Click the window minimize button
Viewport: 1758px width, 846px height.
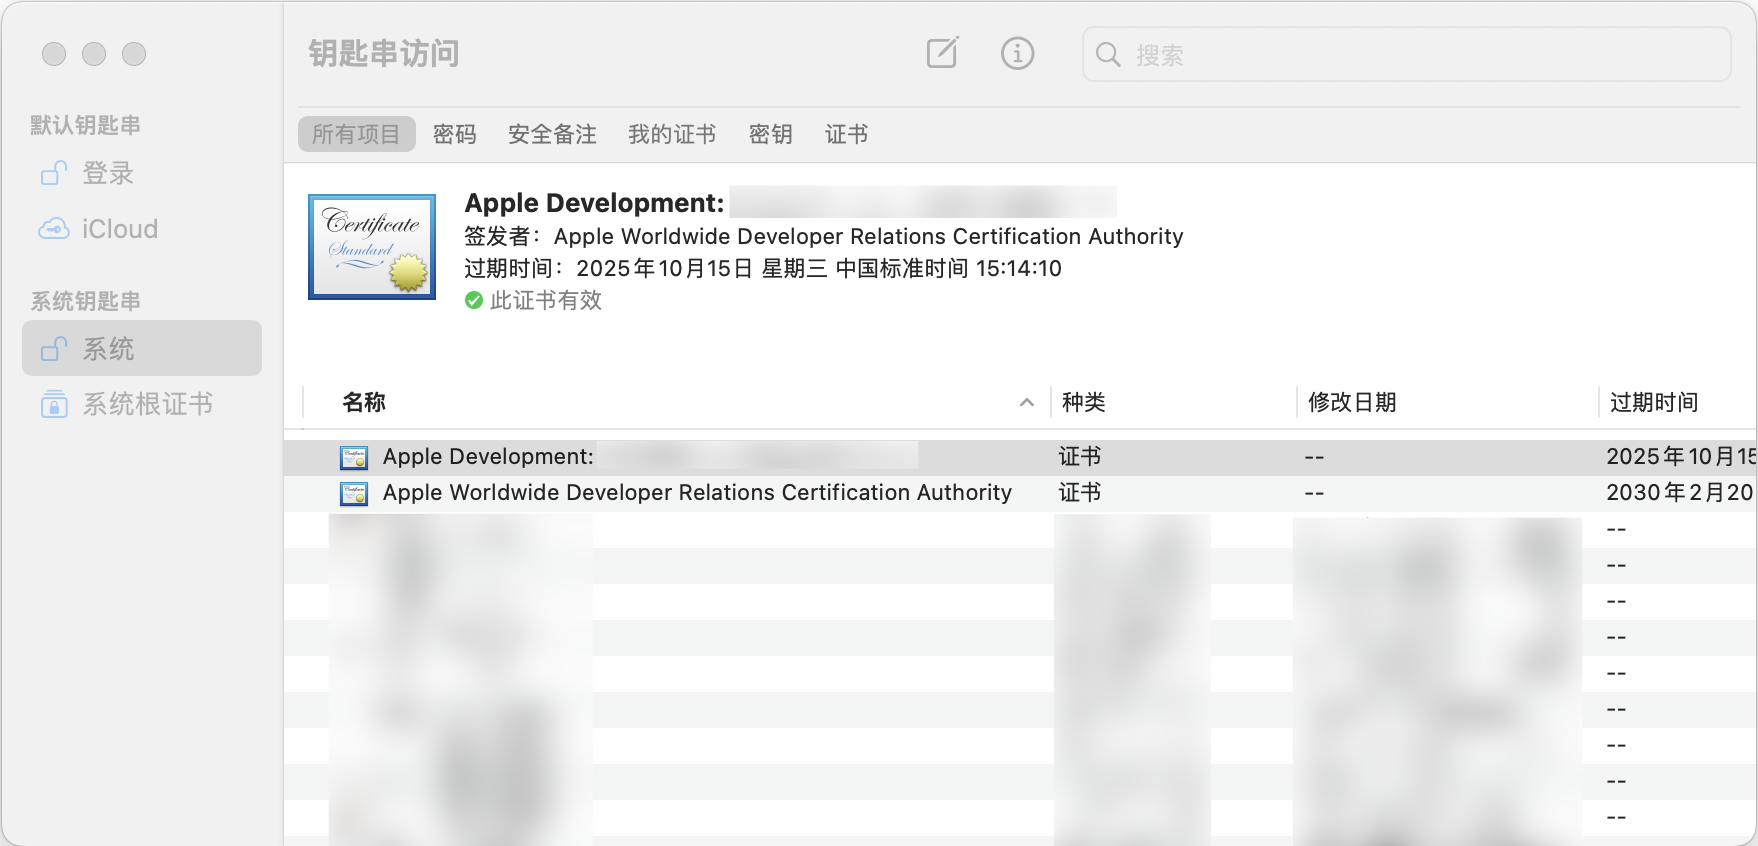pos(94,54)
